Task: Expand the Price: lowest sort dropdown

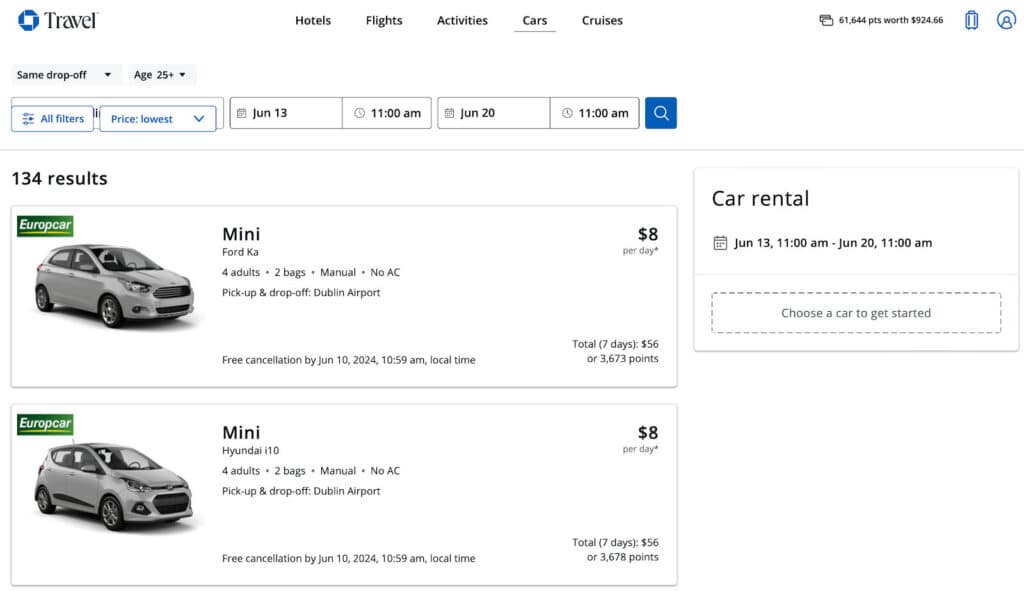Action: 157,119
